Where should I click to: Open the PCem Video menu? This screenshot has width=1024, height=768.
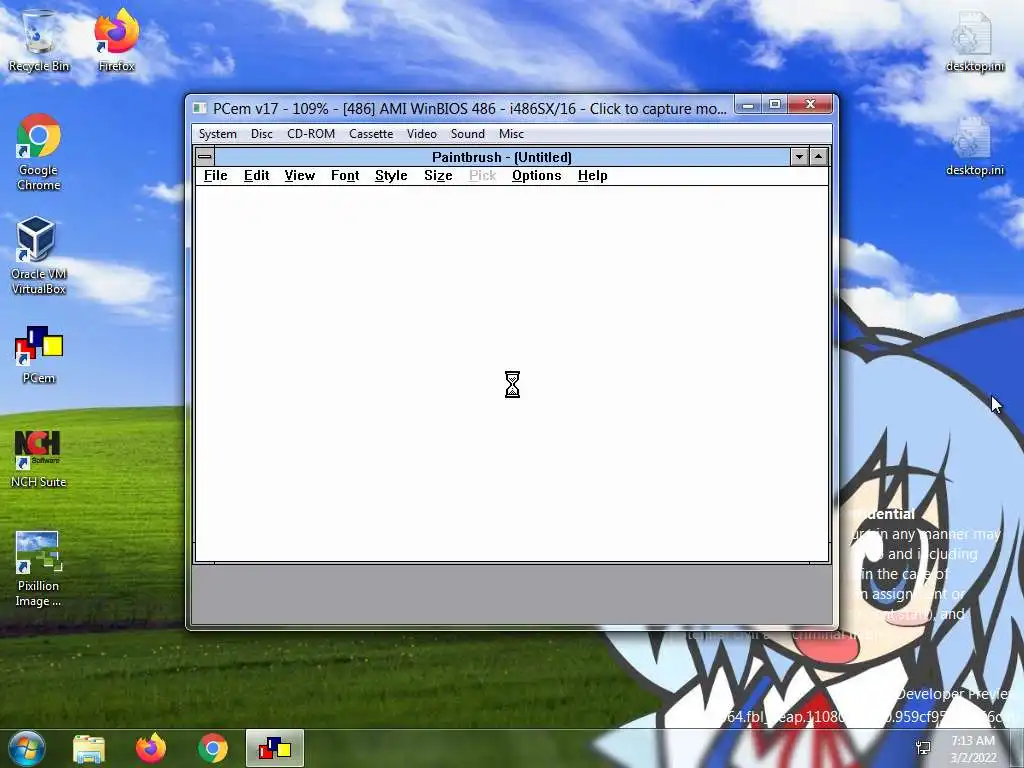(421, 134)
